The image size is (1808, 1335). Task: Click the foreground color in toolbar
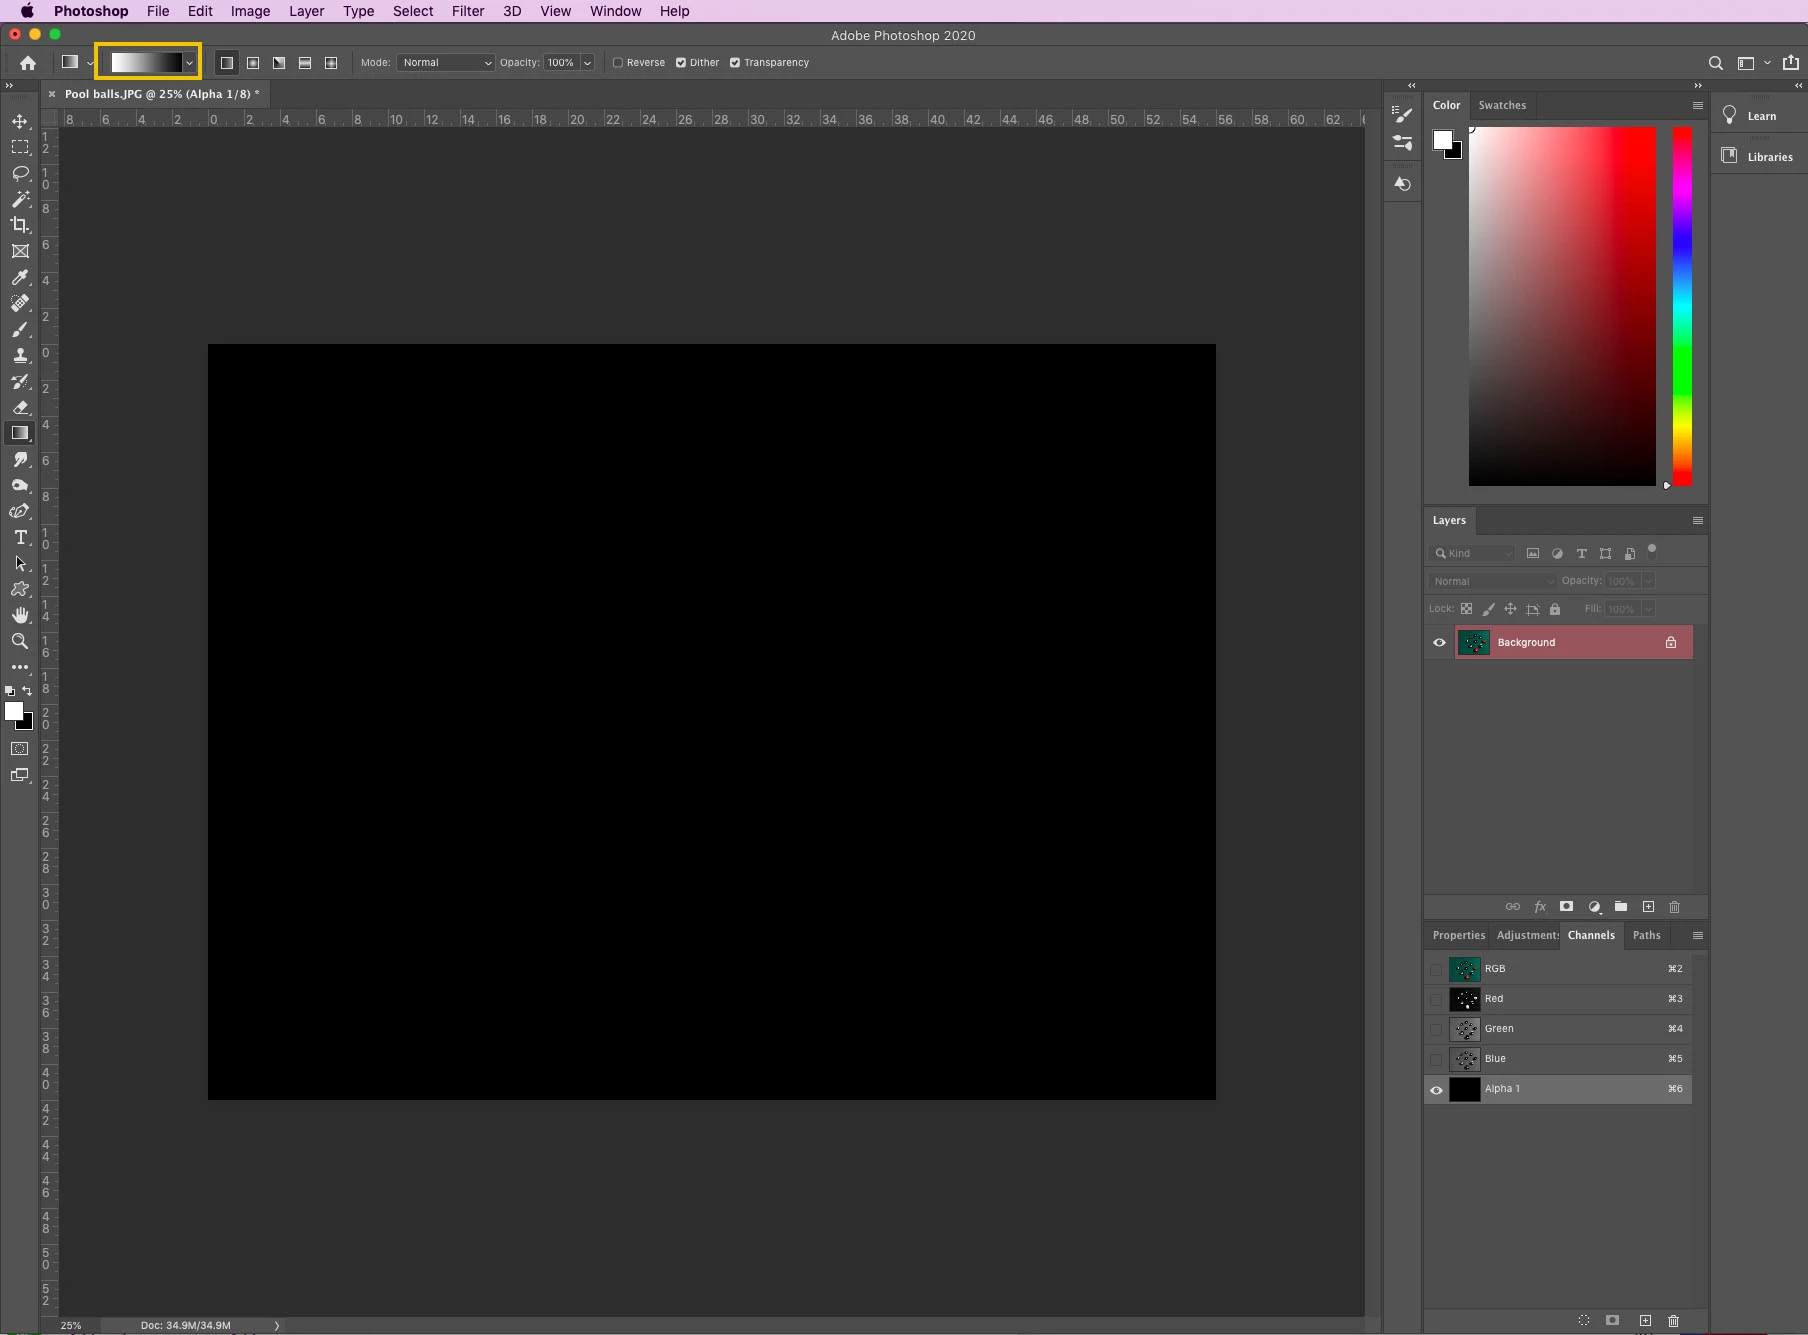coord(14,712)
